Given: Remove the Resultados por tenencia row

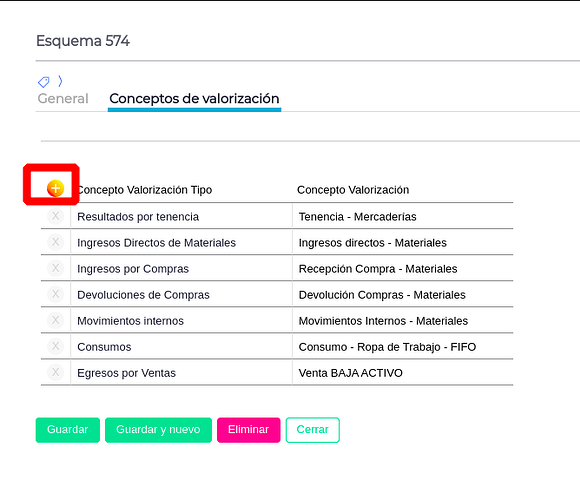Looking at the screenshot, I should point(55,216).
